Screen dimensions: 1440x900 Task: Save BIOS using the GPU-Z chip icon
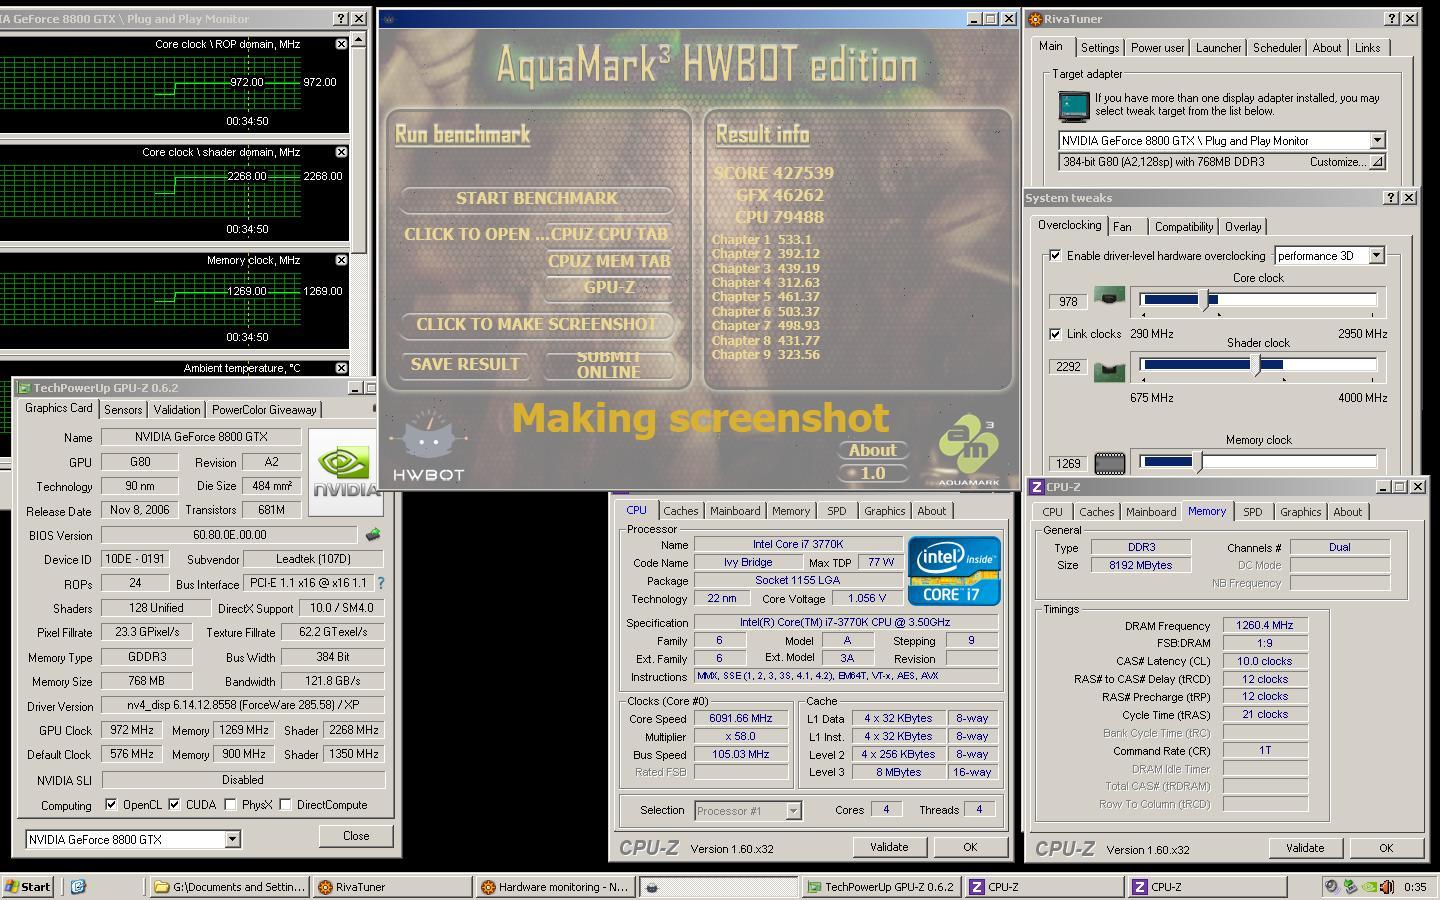373,535
